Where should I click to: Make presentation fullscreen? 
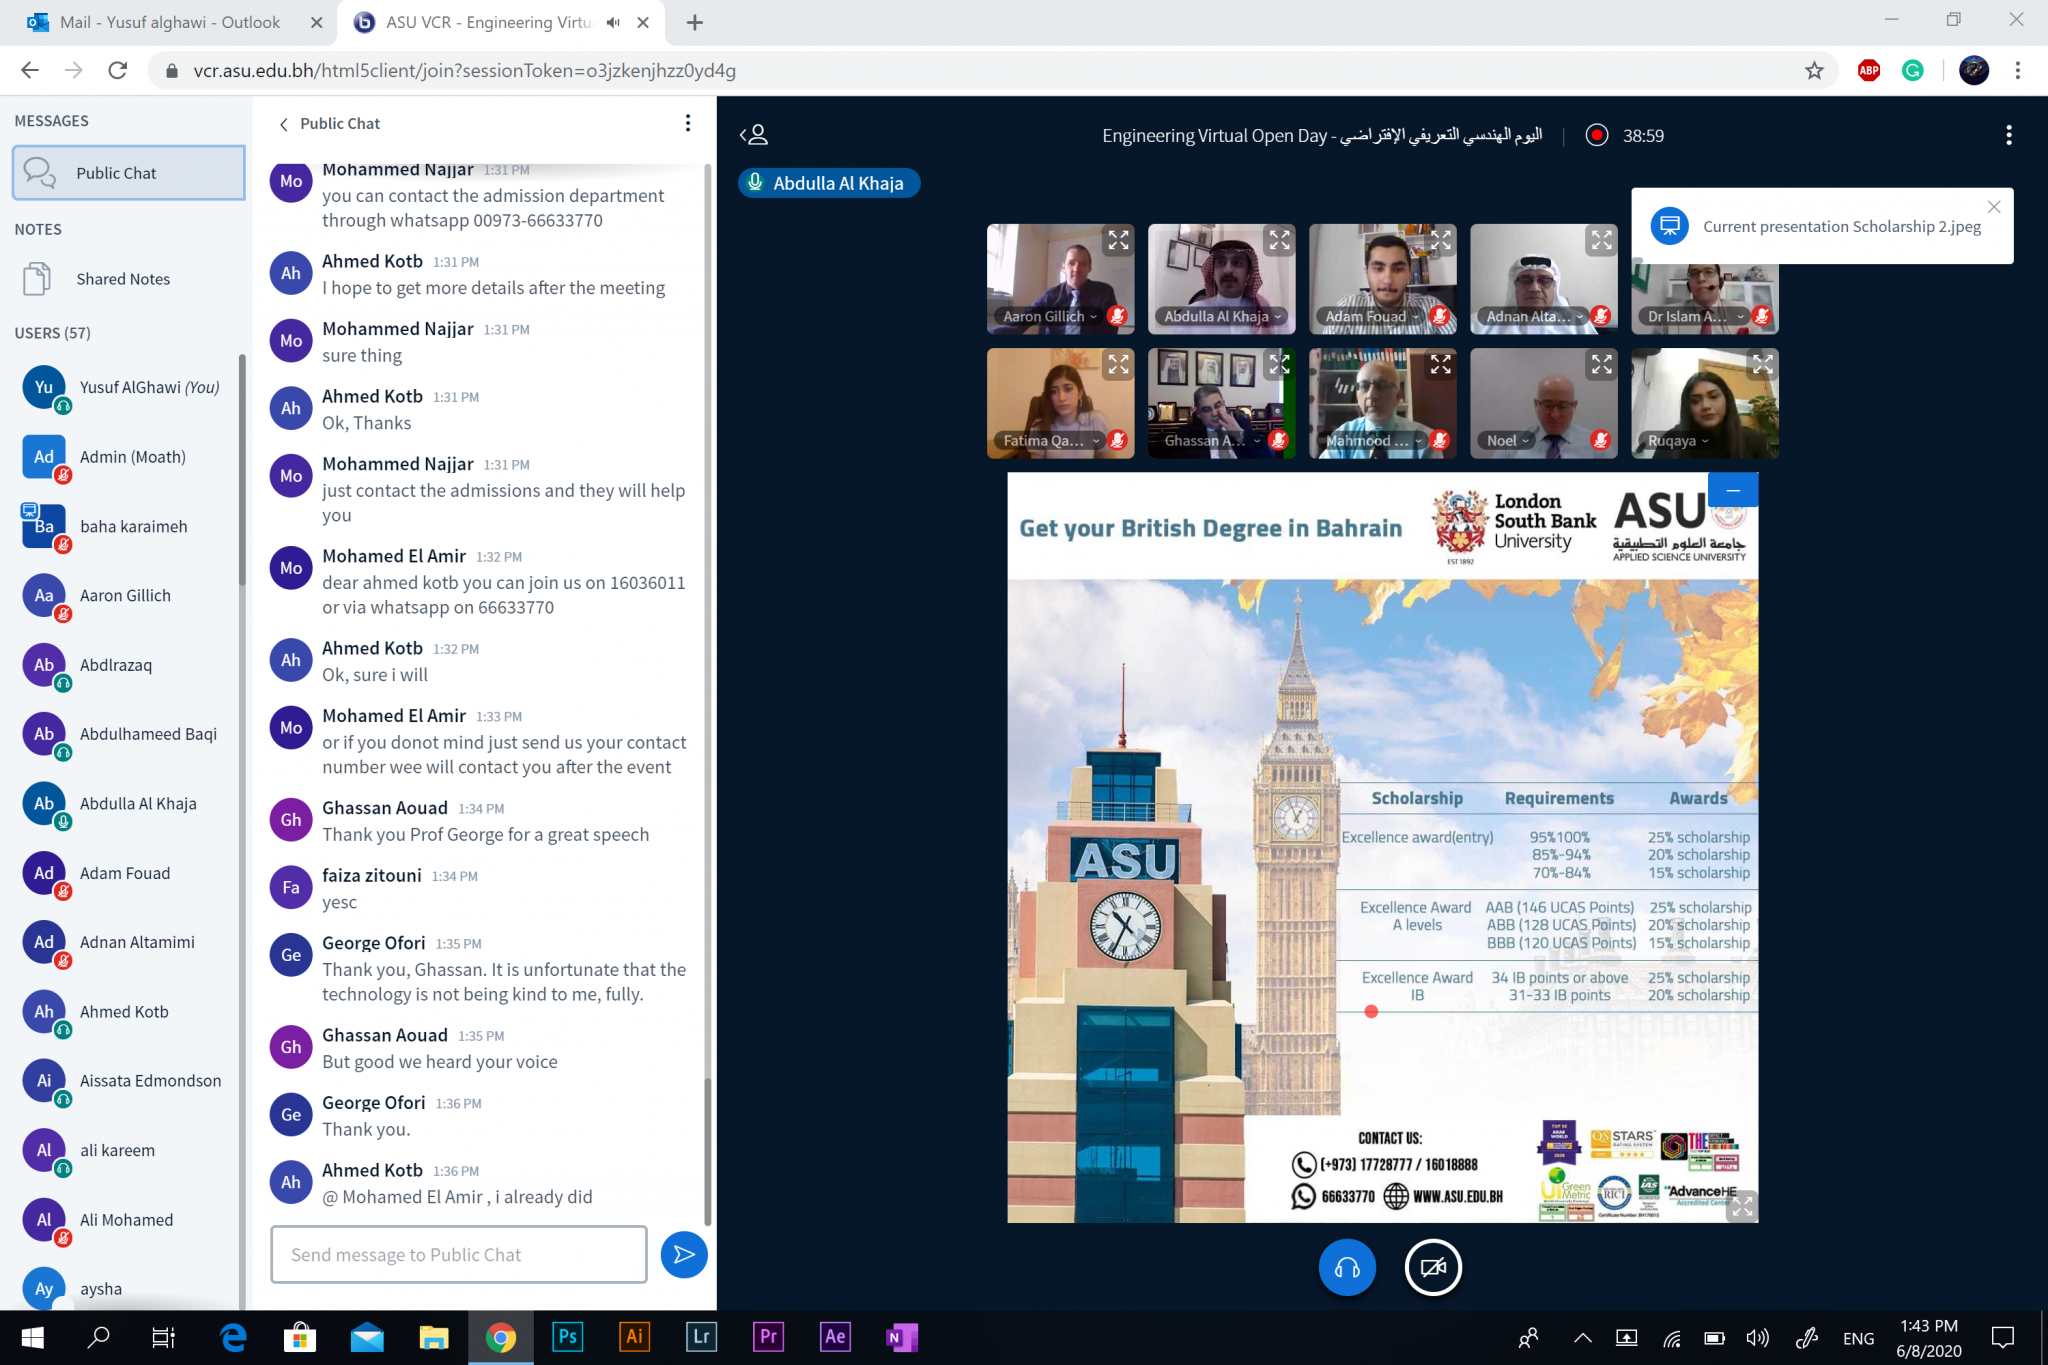click(1741, 1206)
